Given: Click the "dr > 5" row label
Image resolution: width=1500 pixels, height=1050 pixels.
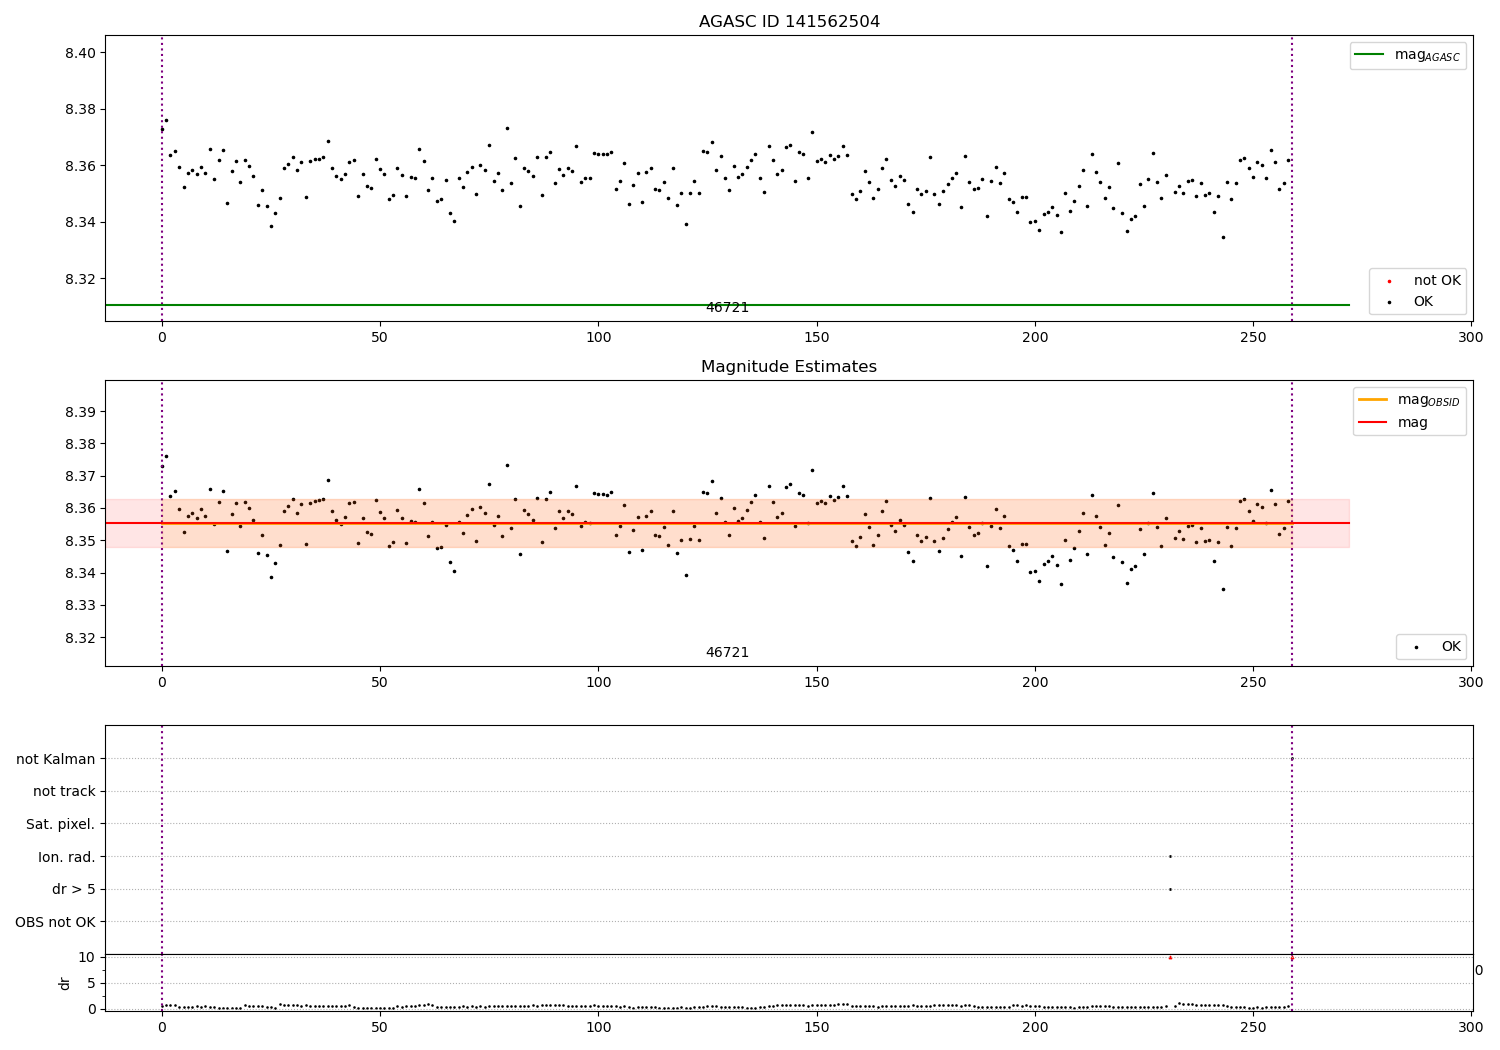Looking at the screenshot, I should coord(74,889).
